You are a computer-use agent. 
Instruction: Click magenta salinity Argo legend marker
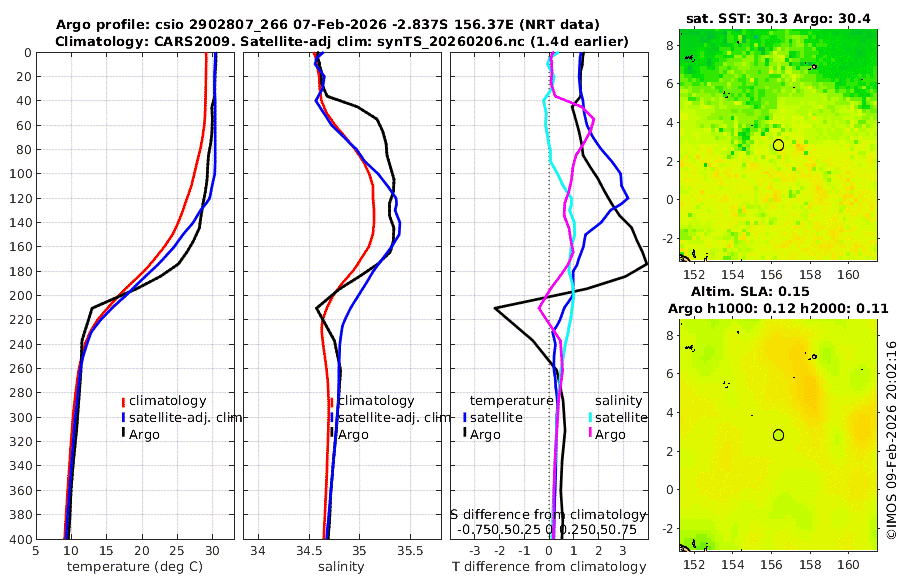pos(589,435)
